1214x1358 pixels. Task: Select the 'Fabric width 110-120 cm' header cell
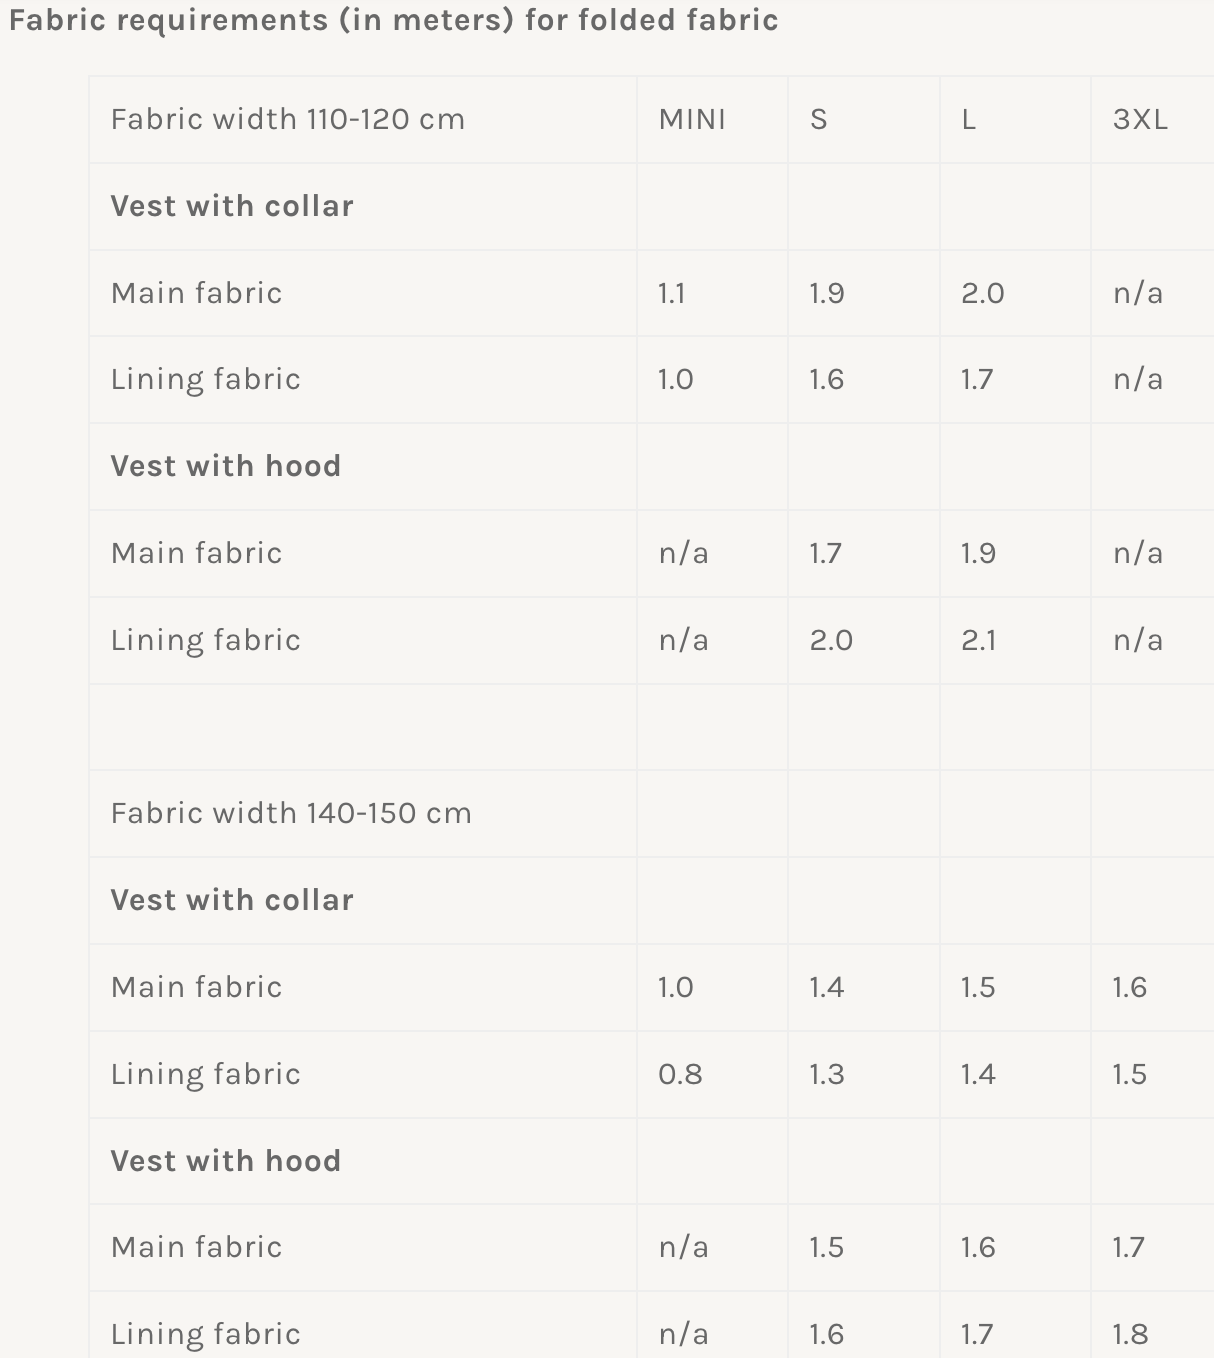[288, 119]
